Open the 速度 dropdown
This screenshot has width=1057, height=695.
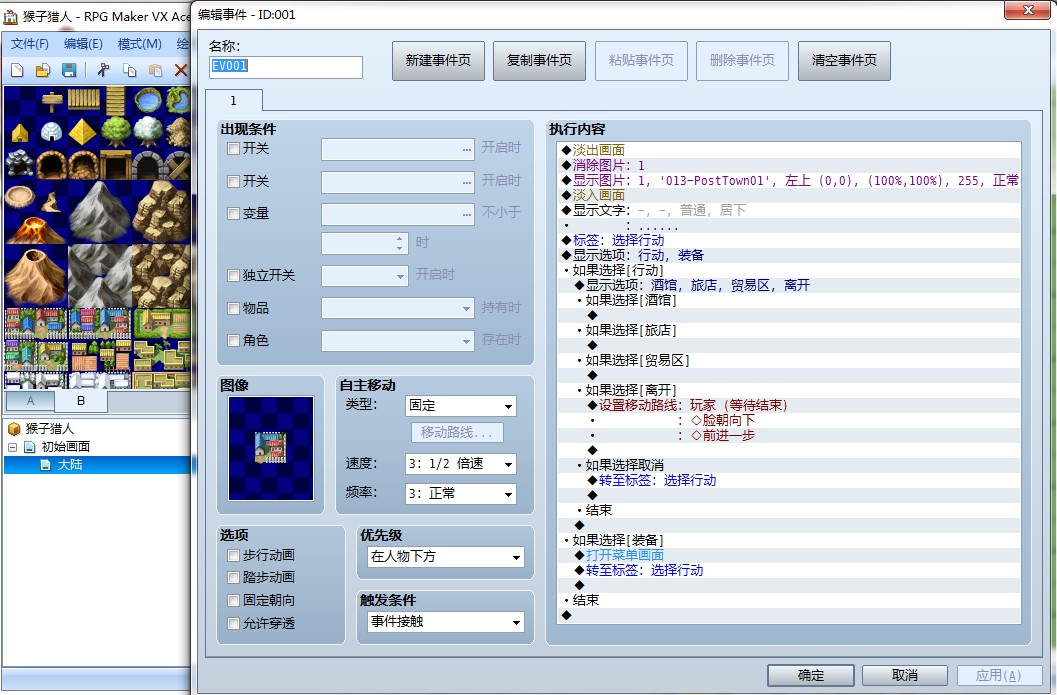pos(461,464)
